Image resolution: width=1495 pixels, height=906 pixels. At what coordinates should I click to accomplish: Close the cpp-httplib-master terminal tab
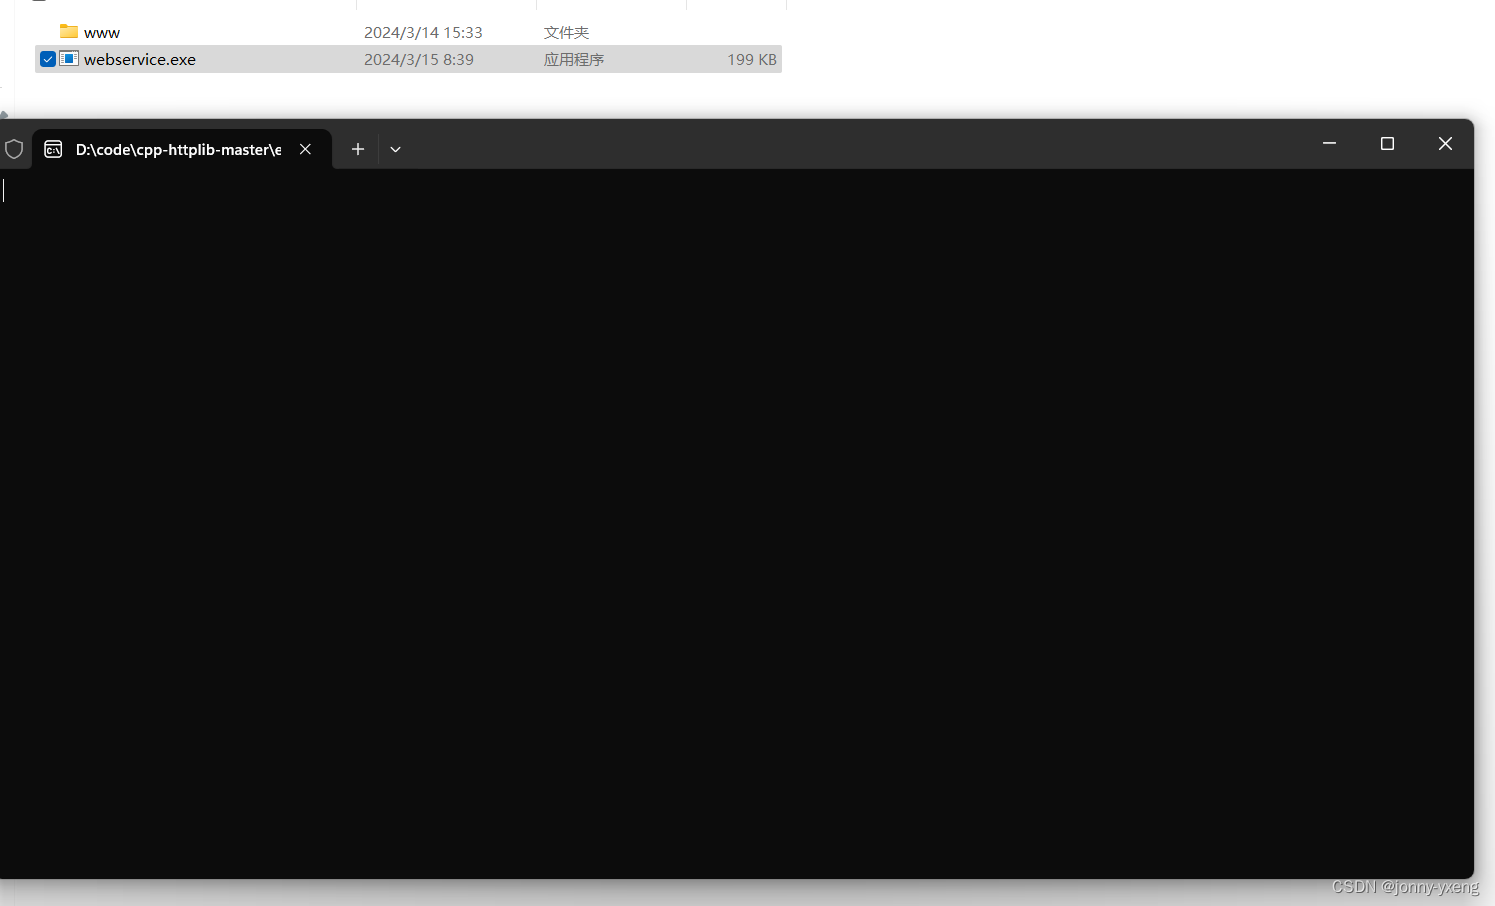coord(305,148)
